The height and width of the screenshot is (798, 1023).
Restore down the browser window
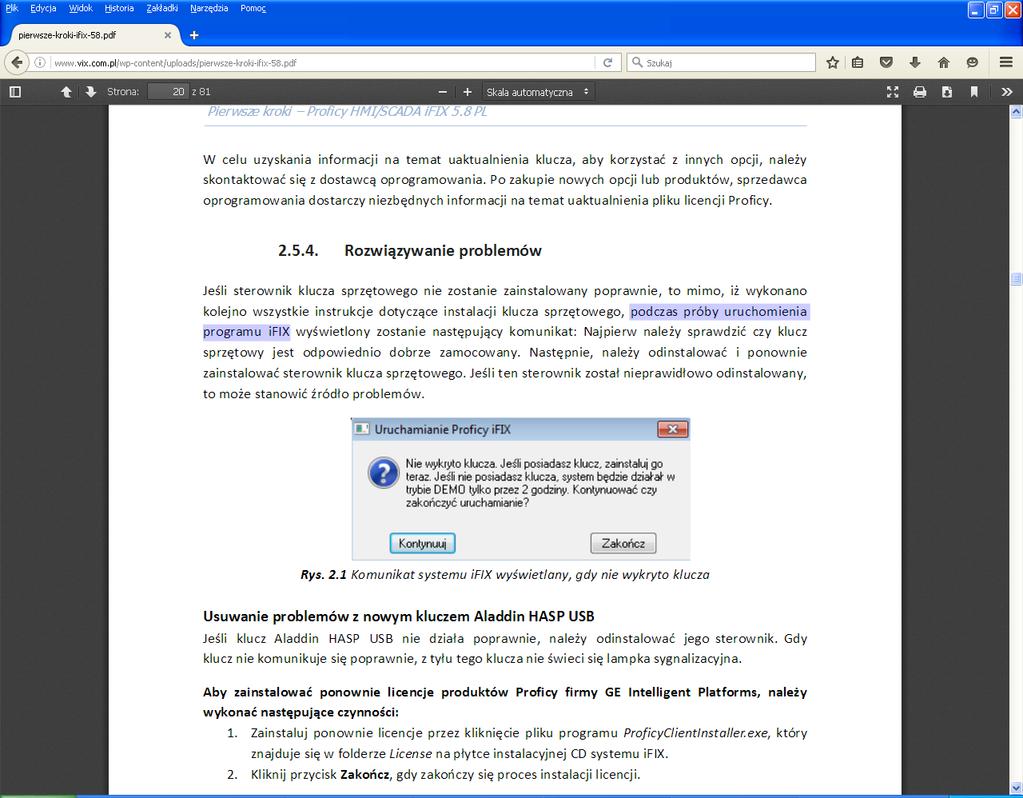click(994, 10)
